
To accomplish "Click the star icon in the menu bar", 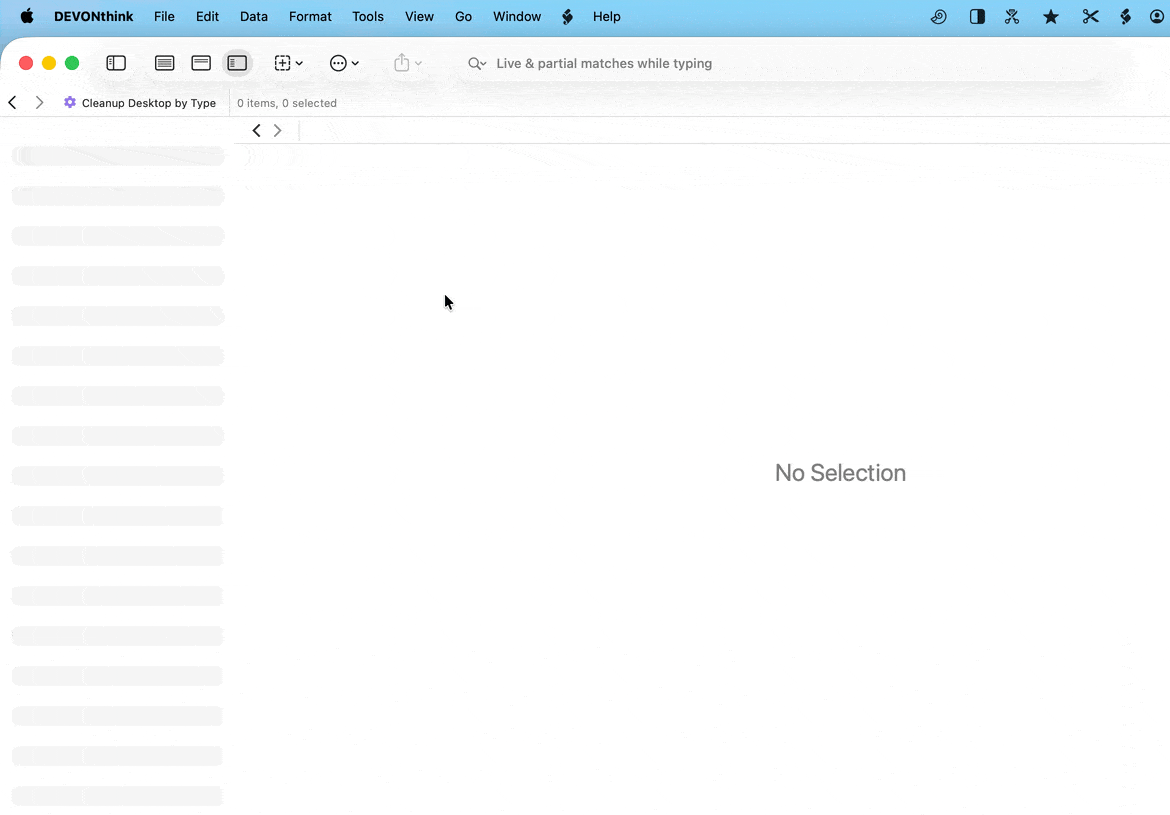I will 1051,17.
